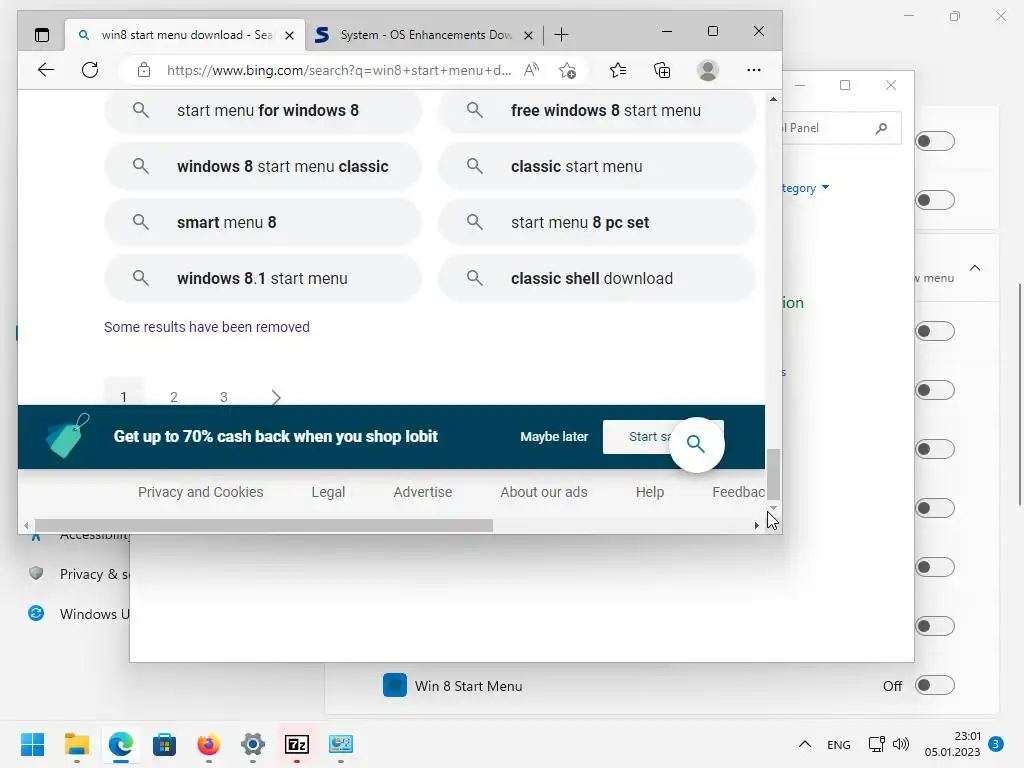Close the win8 start menu download tab
This screenshot has width=1024, height=768.
tap(289, 35)
